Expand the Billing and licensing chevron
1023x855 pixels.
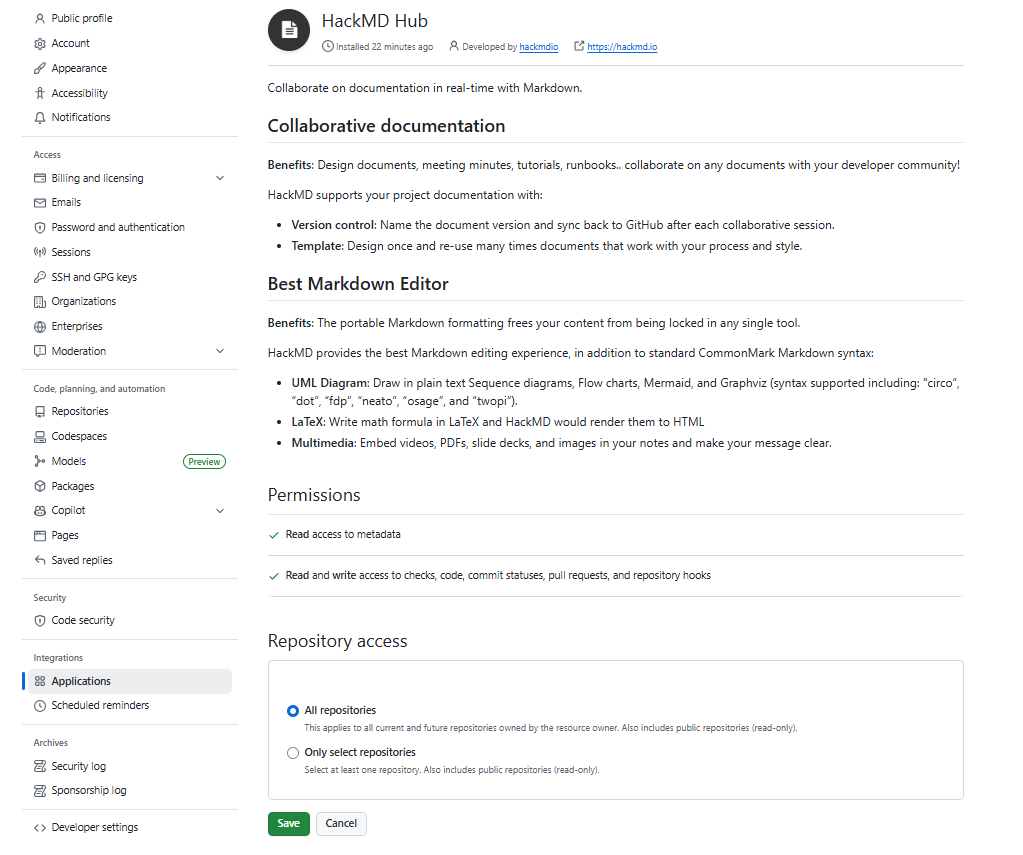[220, 178]
